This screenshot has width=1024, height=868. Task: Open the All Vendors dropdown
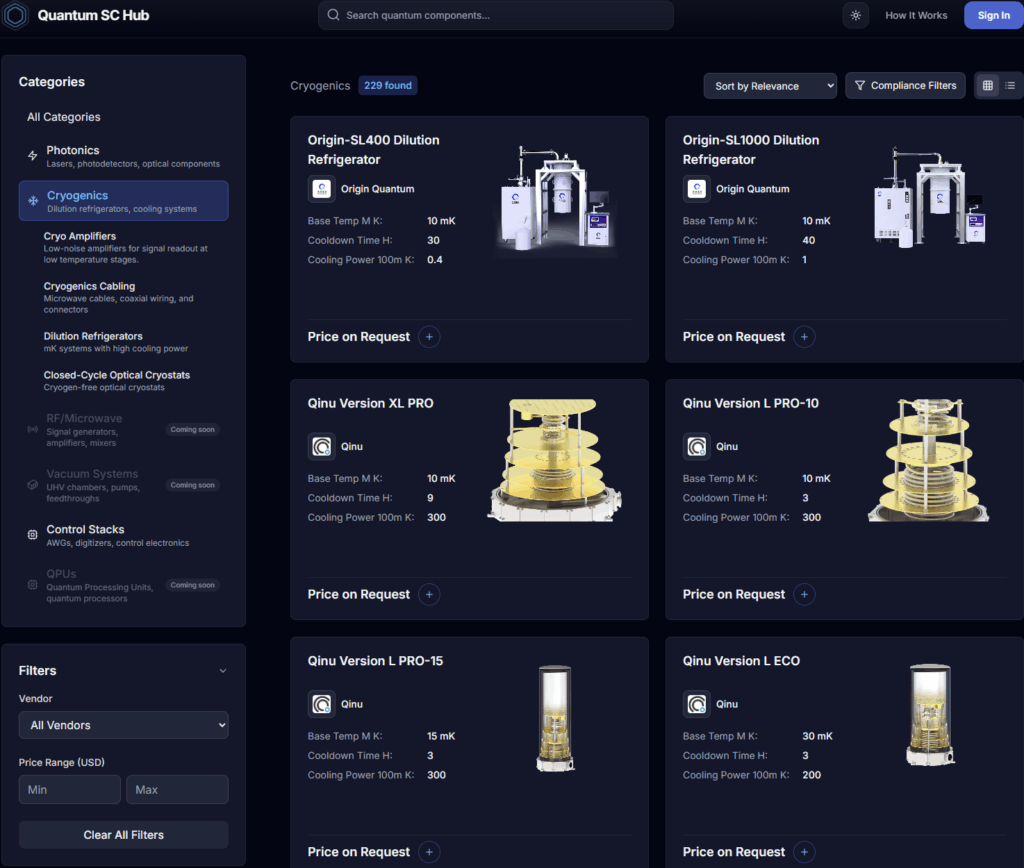pos(123,725)
